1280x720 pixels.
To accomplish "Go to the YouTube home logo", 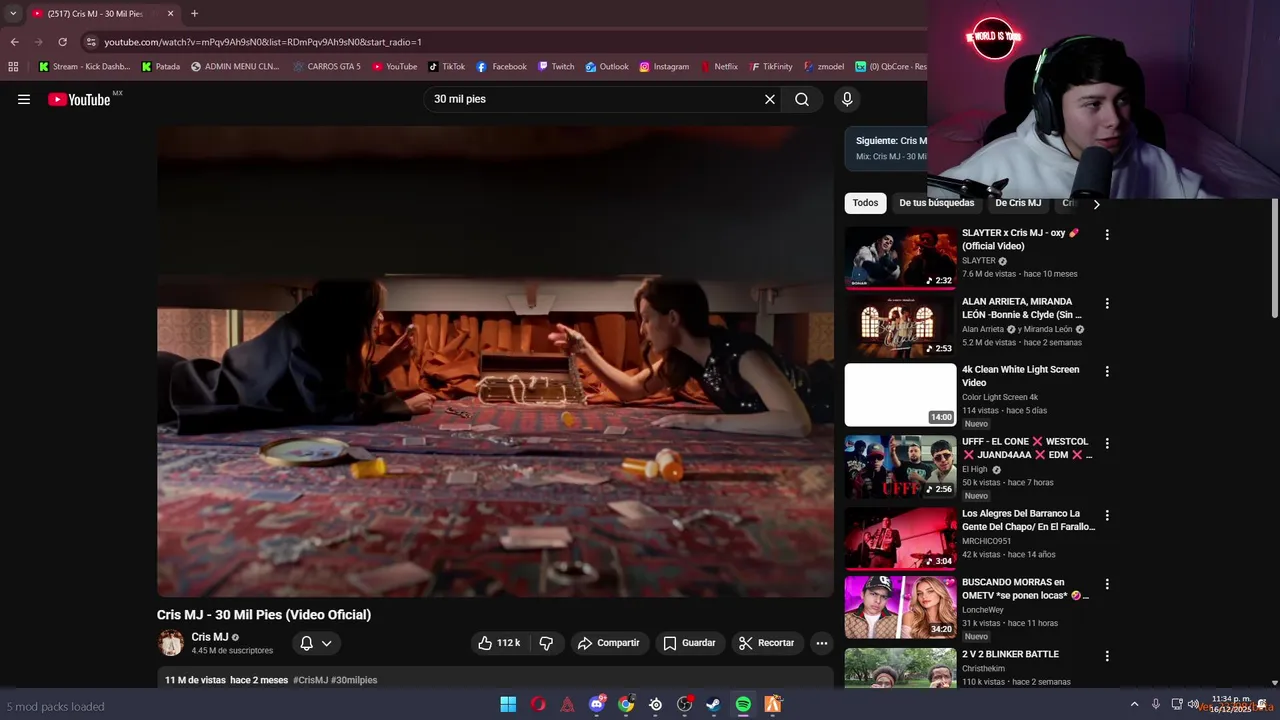I will [79, 99].
